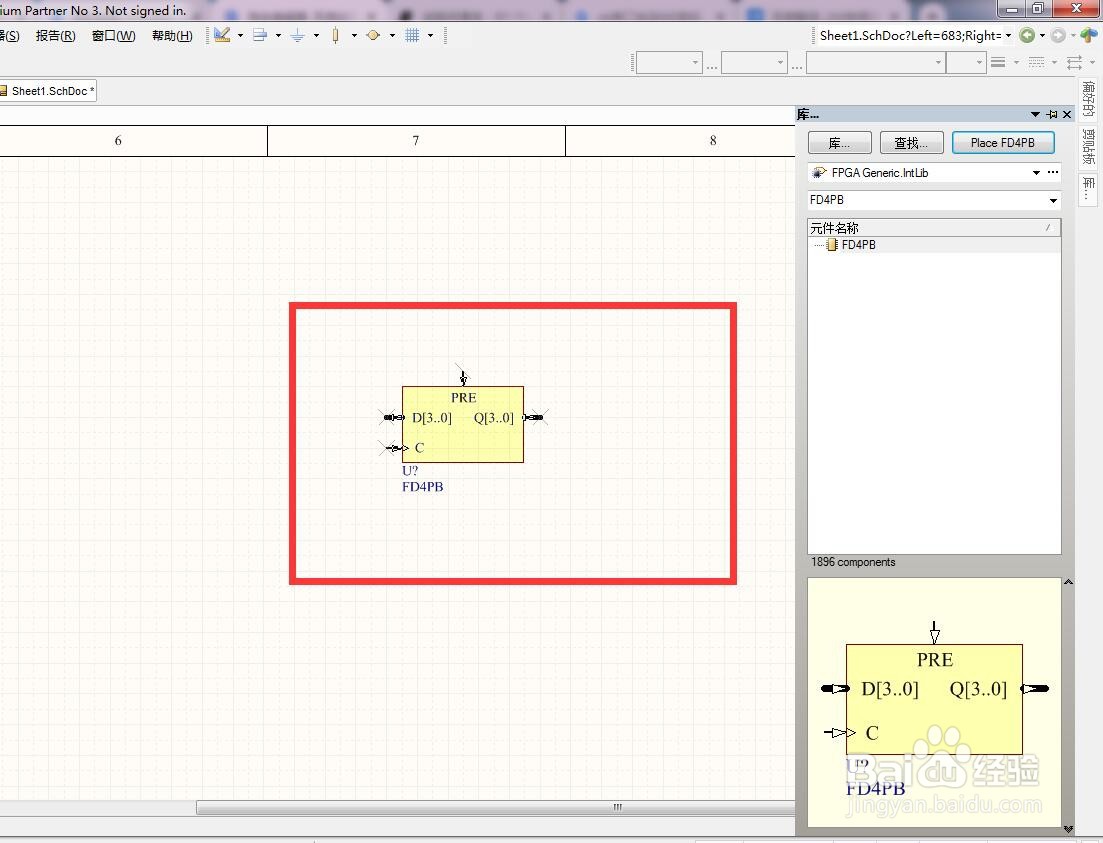The width and height of the screenshot is (1103, 843).
Task: Click the Place FD4PB button
Action: tap(1003, 143)
